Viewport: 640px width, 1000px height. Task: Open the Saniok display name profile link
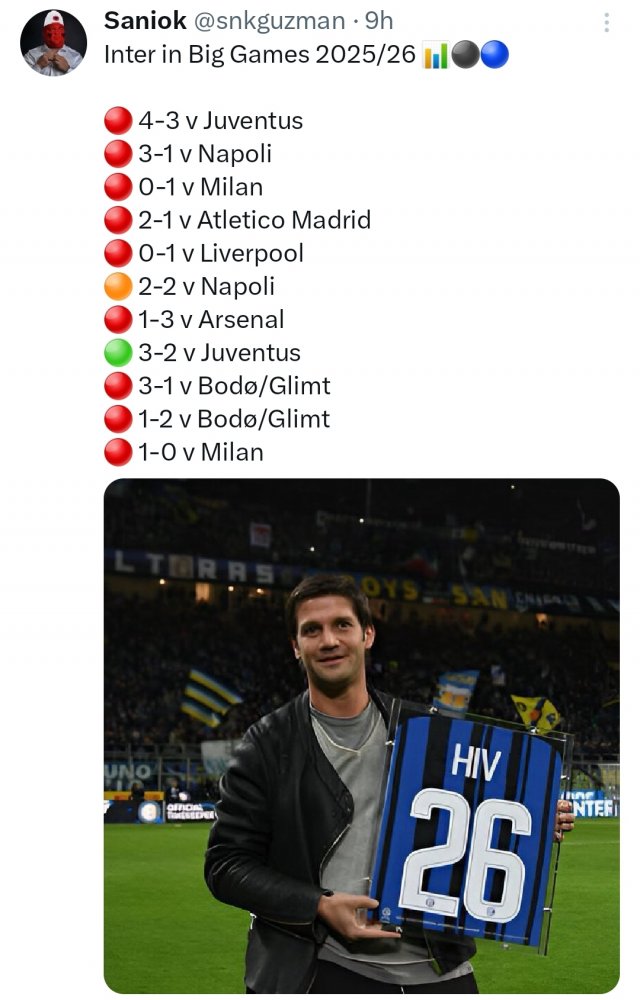[144, 21]
